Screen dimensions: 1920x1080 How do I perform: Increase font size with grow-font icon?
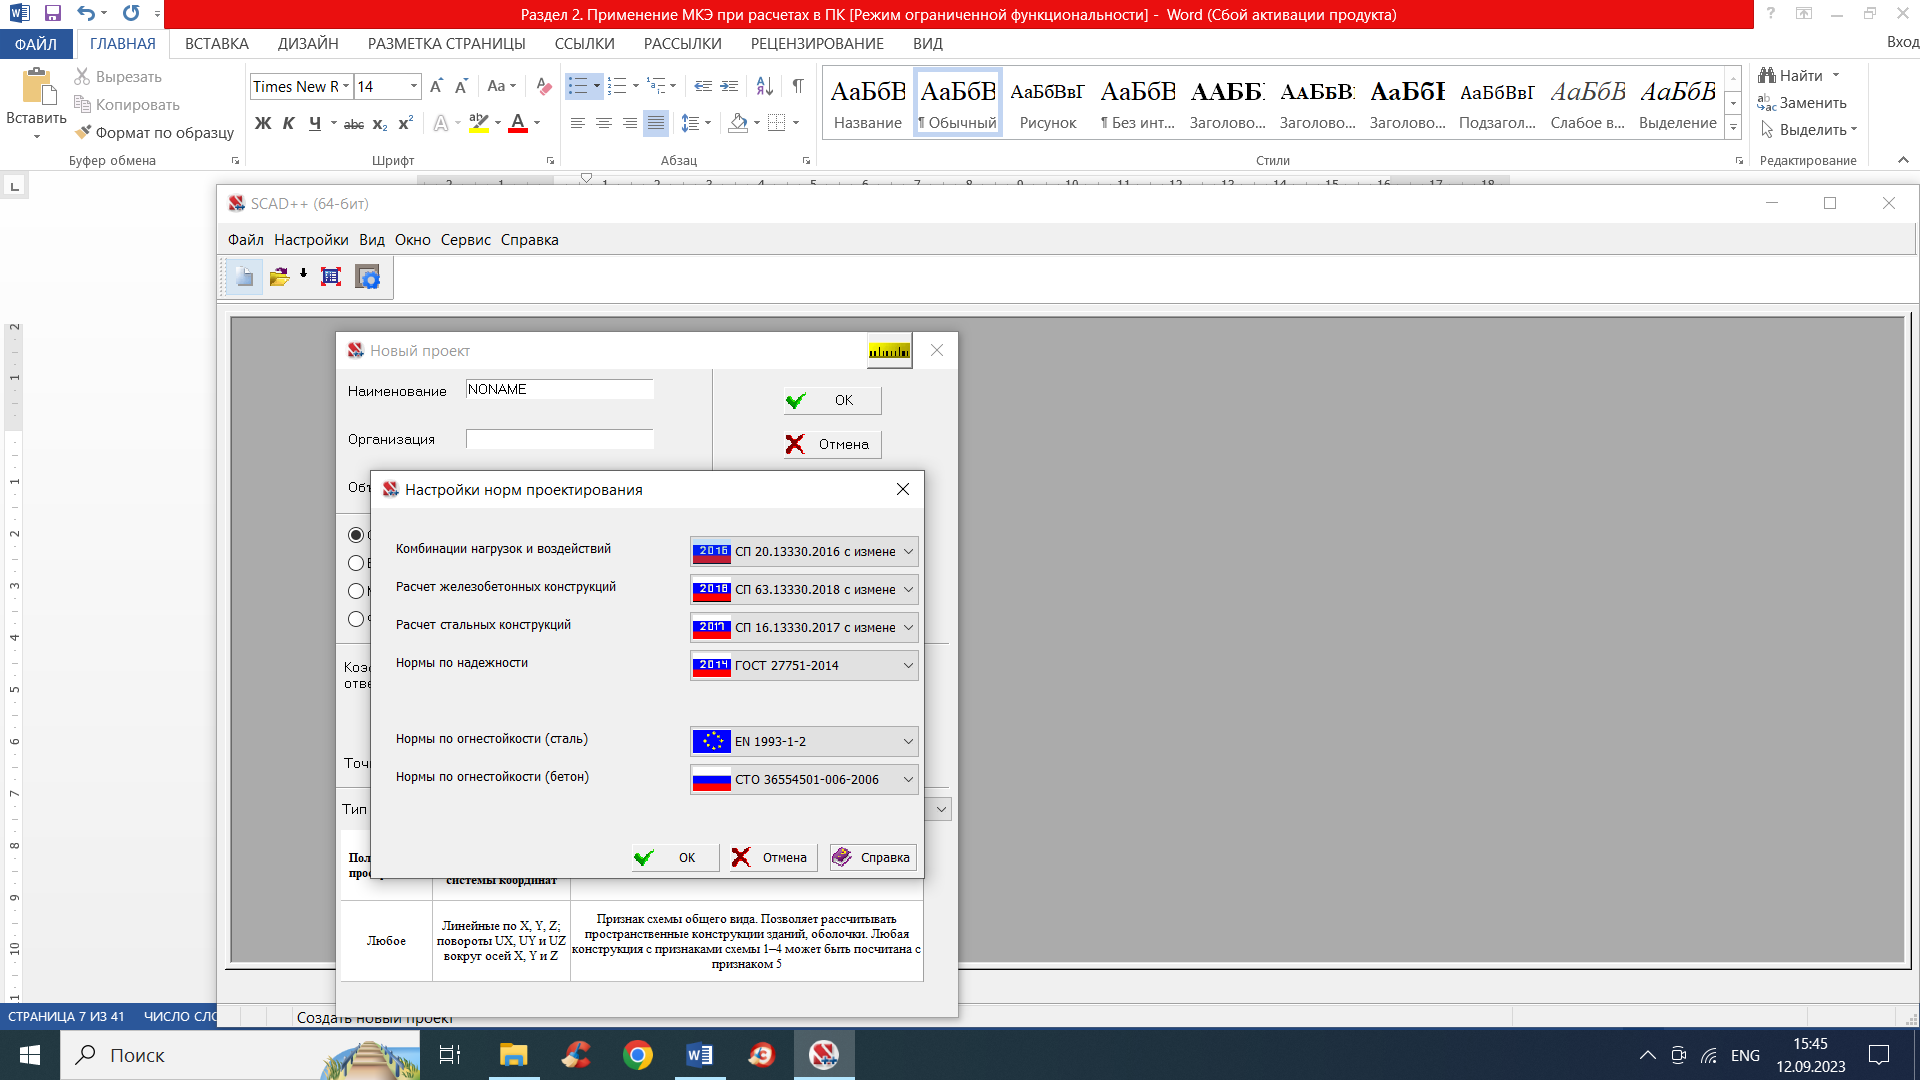tap(437, 87)
